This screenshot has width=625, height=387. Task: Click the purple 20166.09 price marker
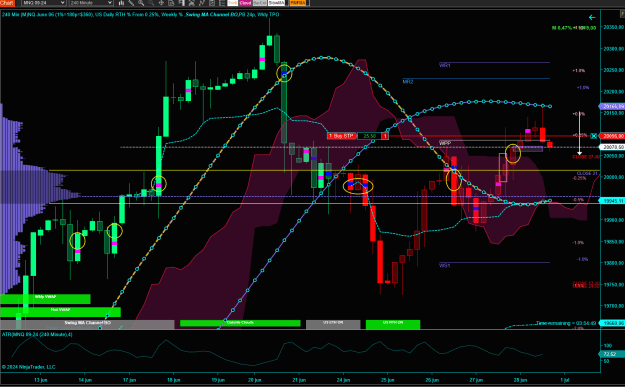pos(612,106)
